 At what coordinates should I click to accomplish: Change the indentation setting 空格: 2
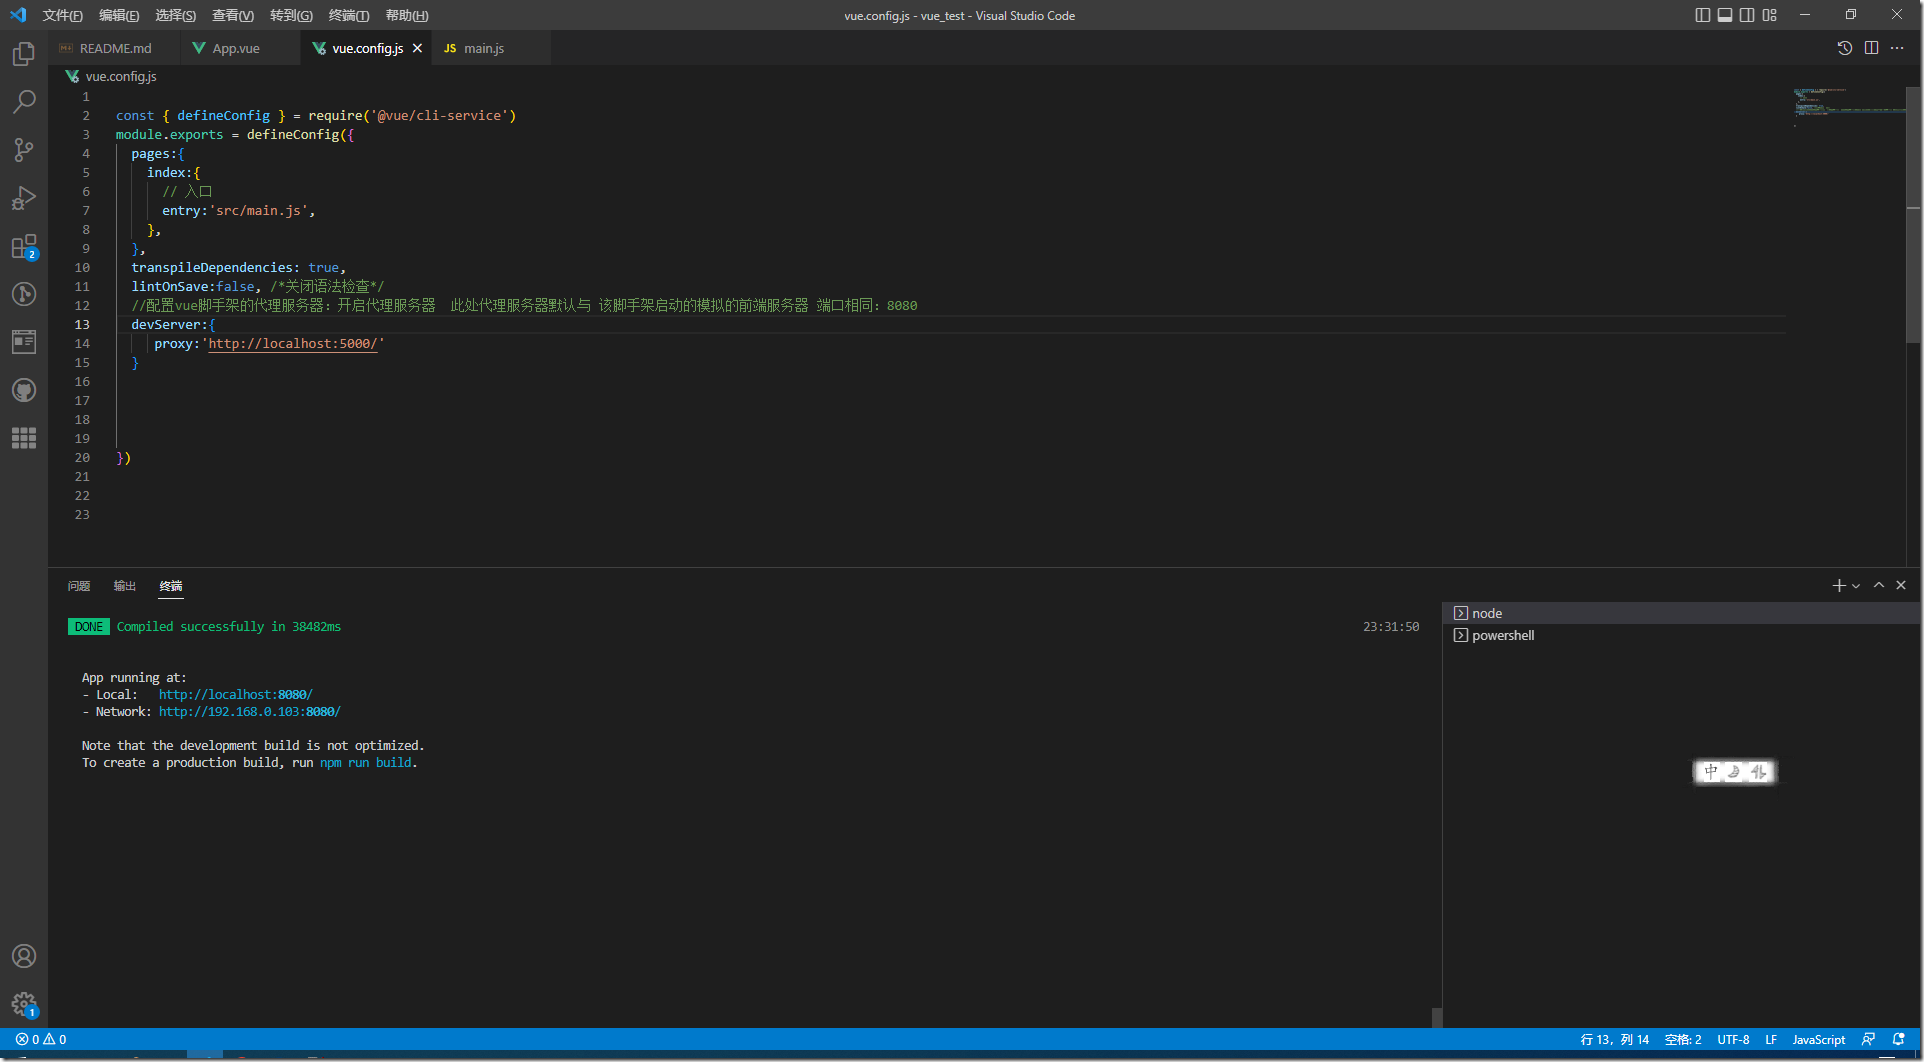1683,1040
